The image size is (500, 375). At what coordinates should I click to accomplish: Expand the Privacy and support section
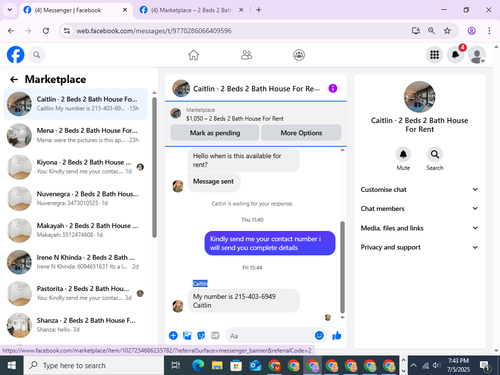pyautogui.click(x=419, y=247)
